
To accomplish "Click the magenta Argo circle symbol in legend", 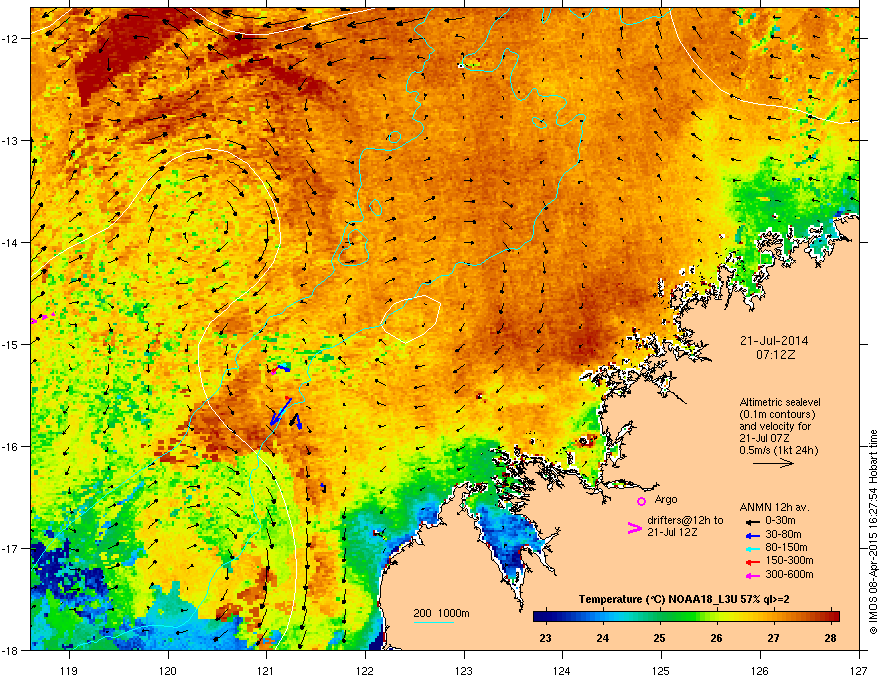I will coord(641,501).
